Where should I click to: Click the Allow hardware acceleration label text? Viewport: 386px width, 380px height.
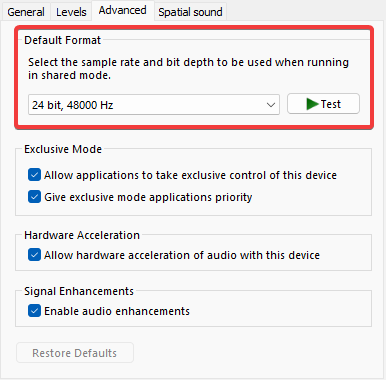pos(182,255)
